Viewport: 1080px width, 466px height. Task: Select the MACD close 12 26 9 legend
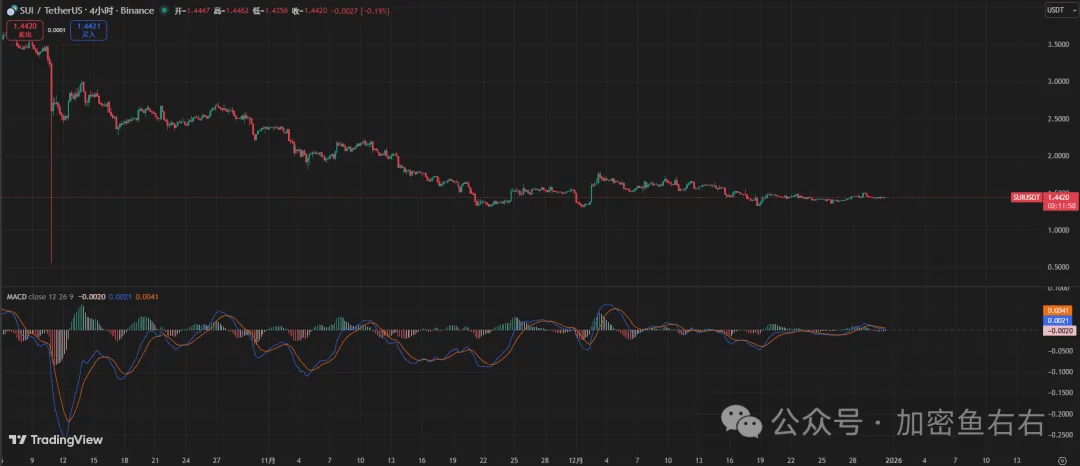coord(40,296)
